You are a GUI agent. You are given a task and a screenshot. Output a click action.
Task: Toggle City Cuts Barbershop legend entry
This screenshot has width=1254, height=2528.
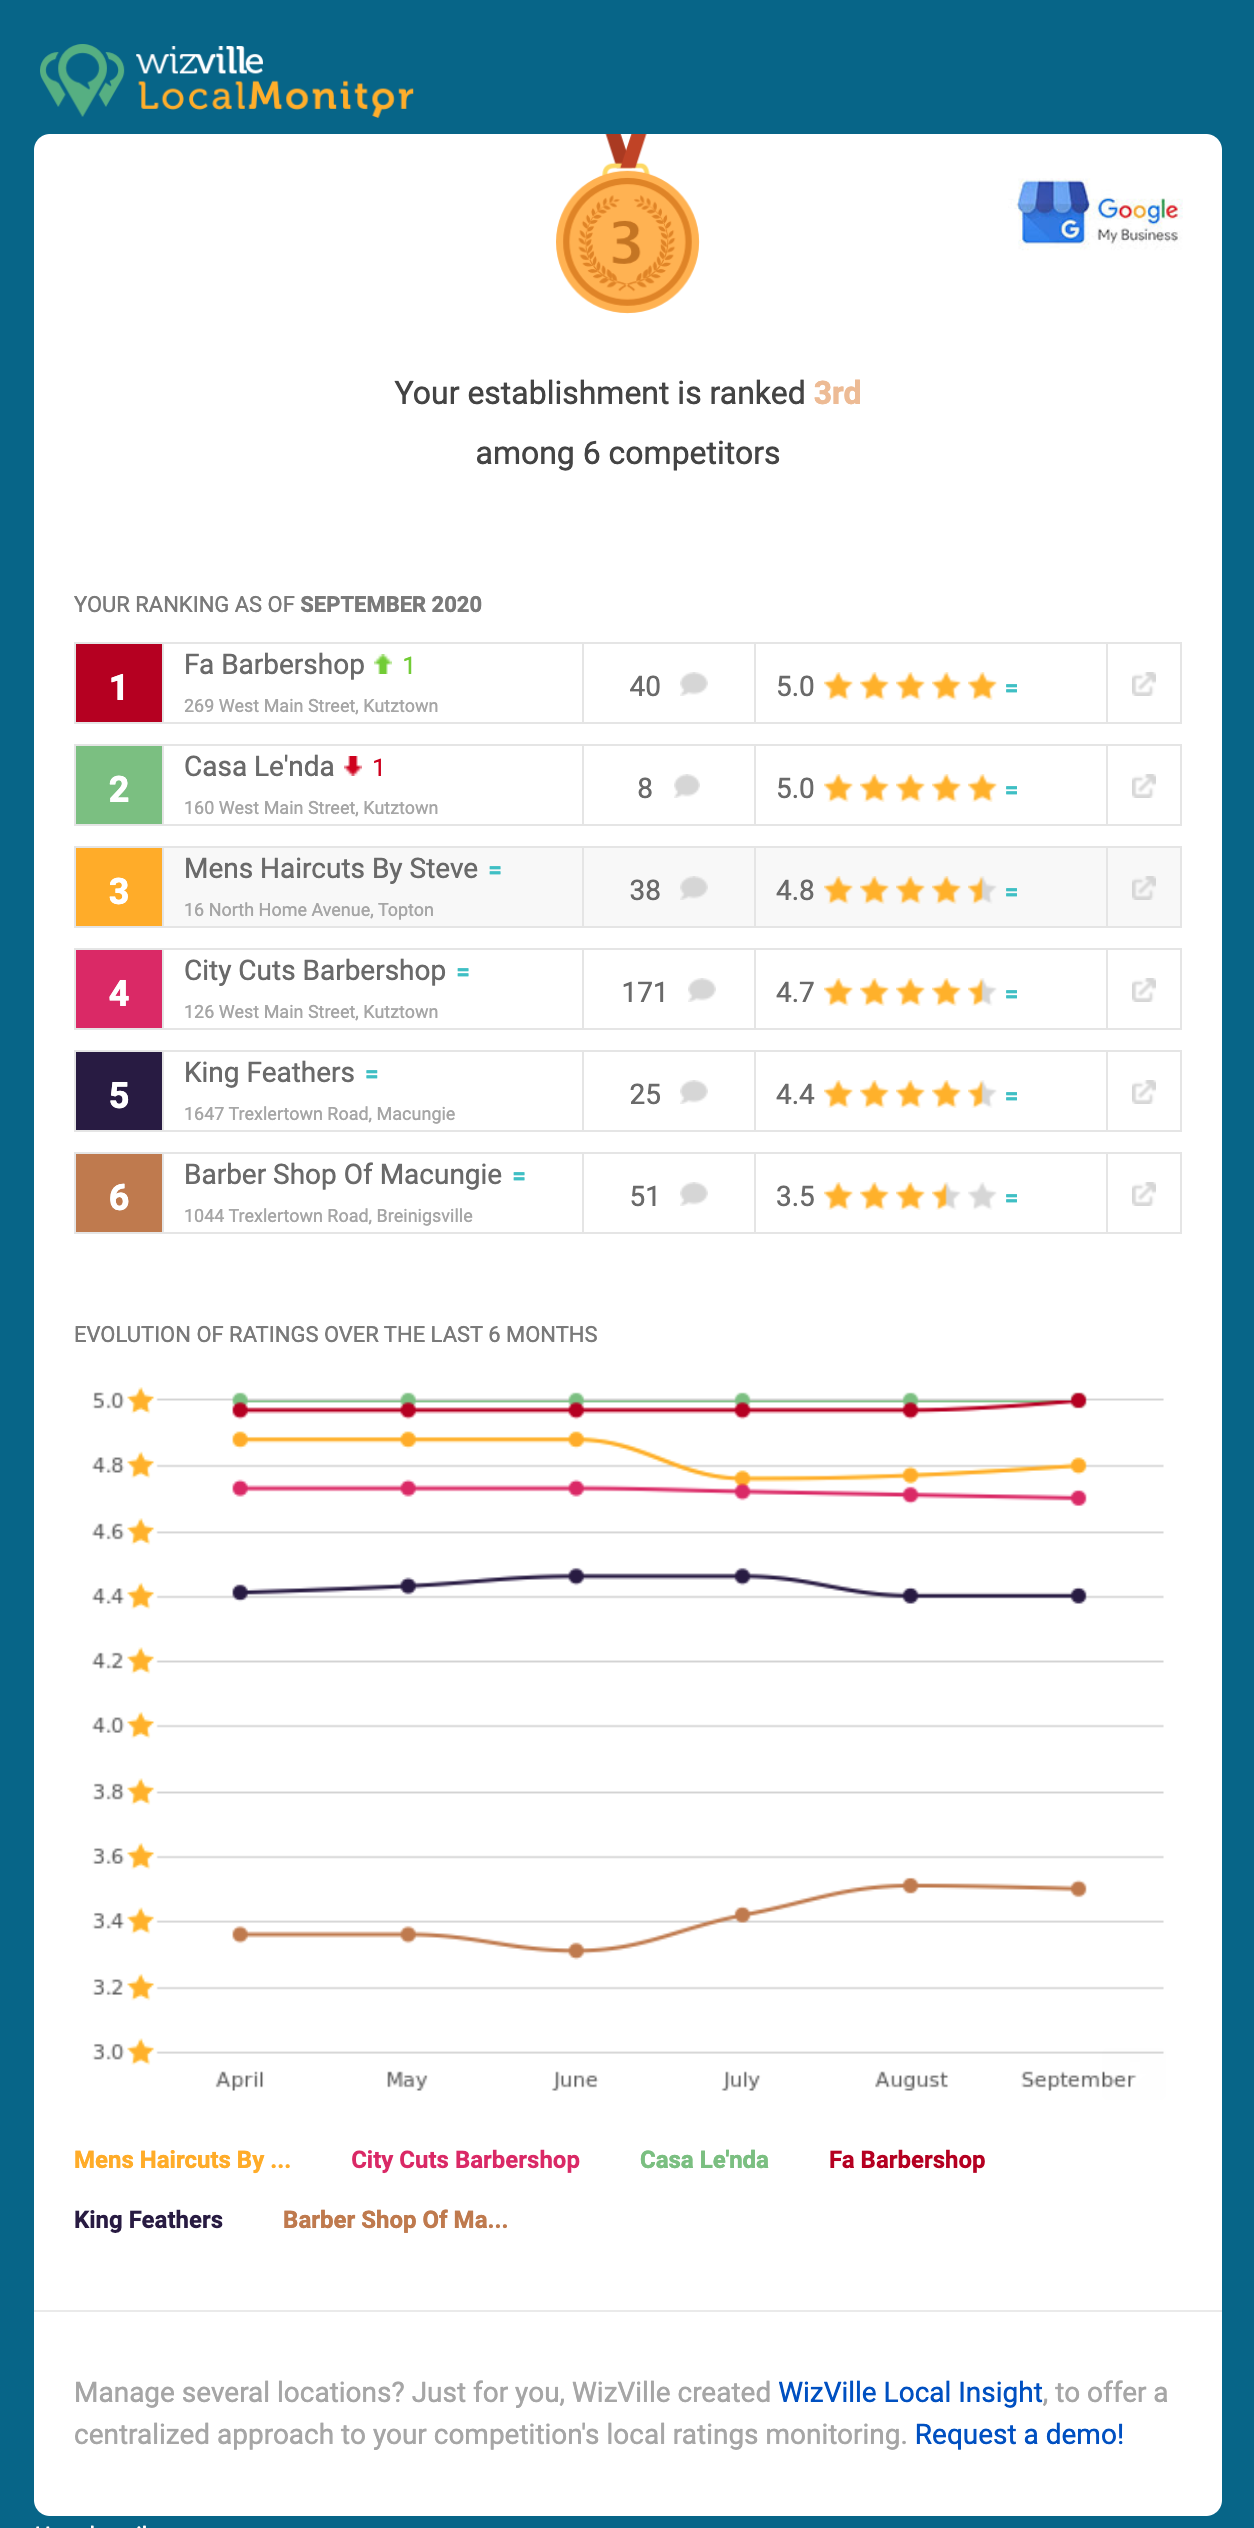click(465, 2160)
